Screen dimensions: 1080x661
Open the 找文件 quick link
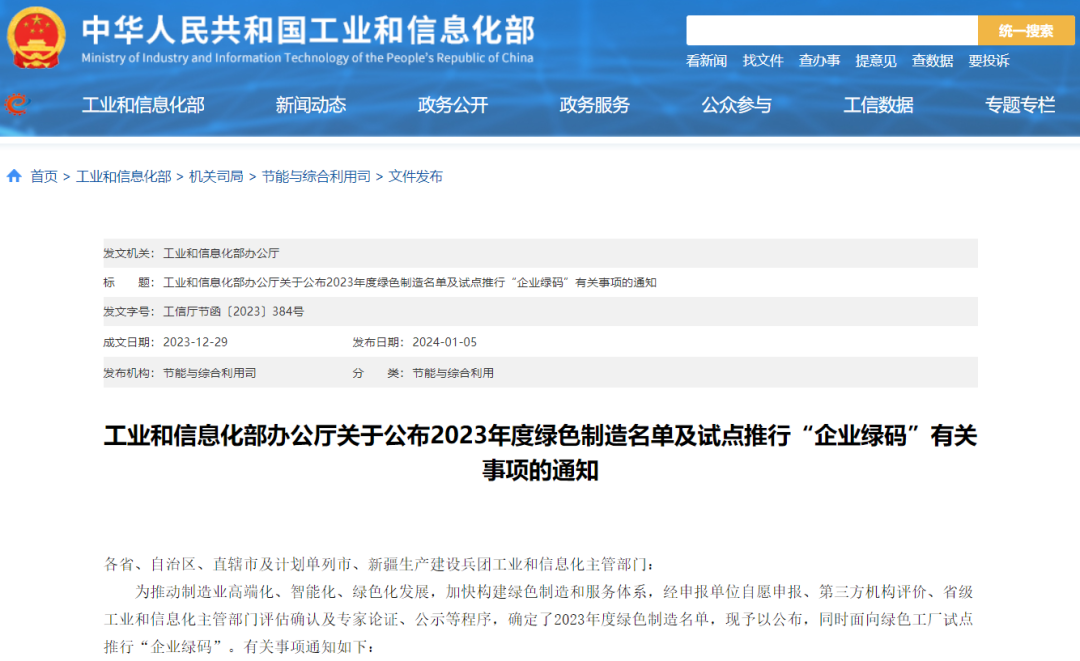tap(762, 61)
